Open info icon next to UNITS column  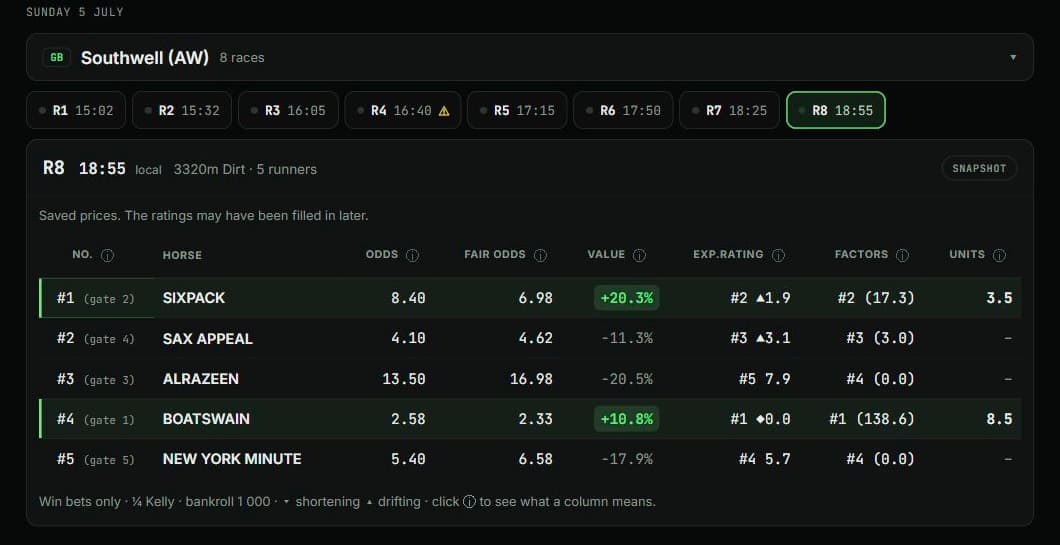point(1000,256)
